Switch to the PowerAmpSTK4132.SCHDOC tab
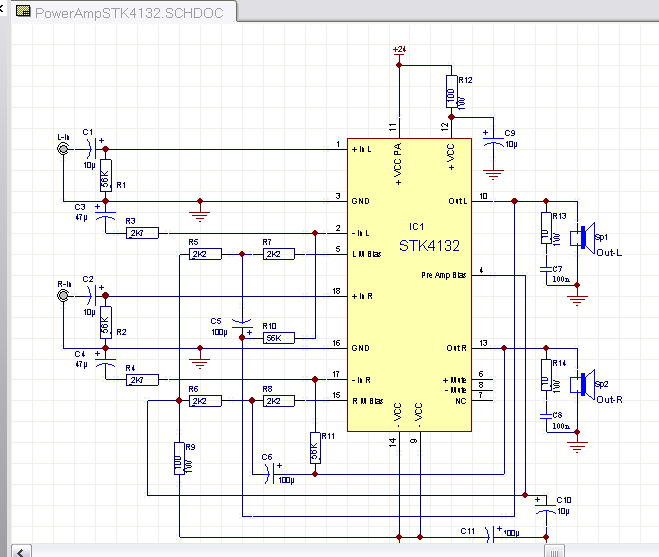The image size is (659, 557). tap(124, 12)
